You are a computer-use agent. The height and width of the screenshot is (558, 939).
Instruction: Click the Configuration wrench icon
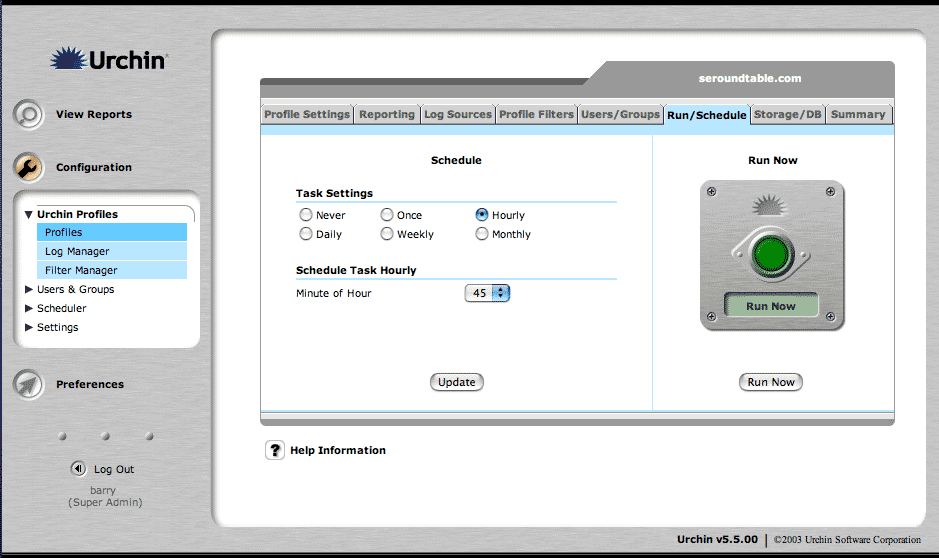[28, 167]
